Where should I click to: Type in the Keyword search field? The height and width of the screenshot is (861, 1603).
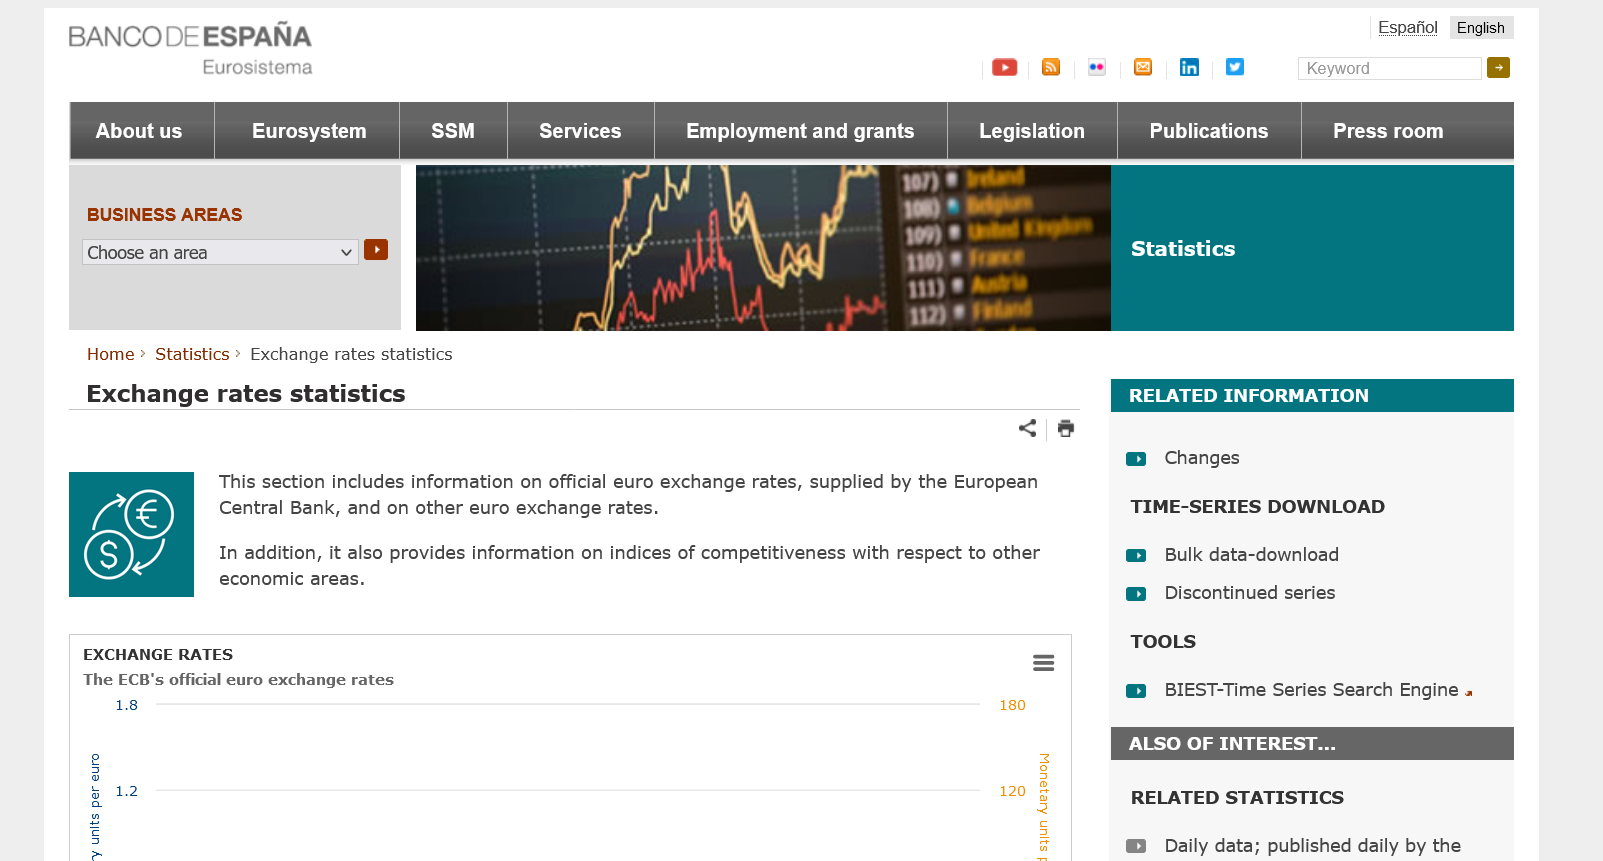(x=1389, y=68)
